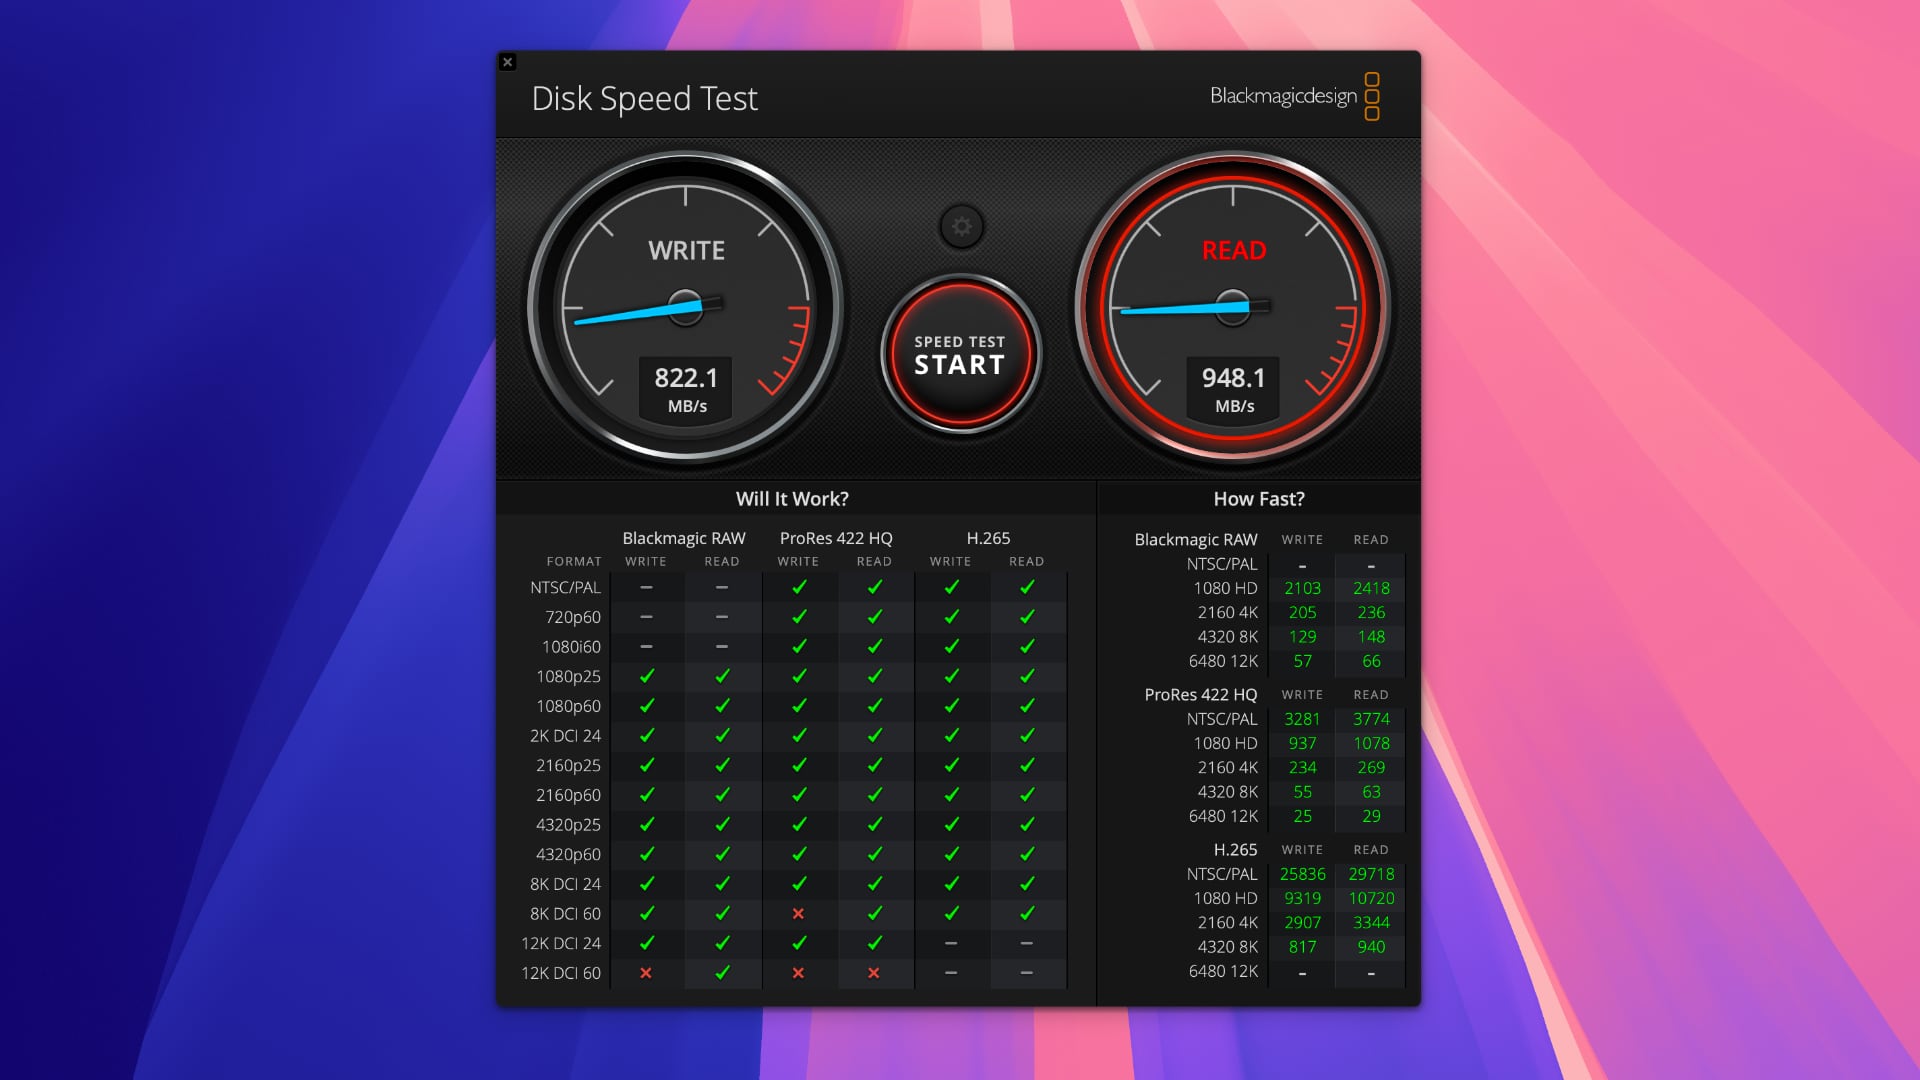Click the READ gauge dial

1233,307
